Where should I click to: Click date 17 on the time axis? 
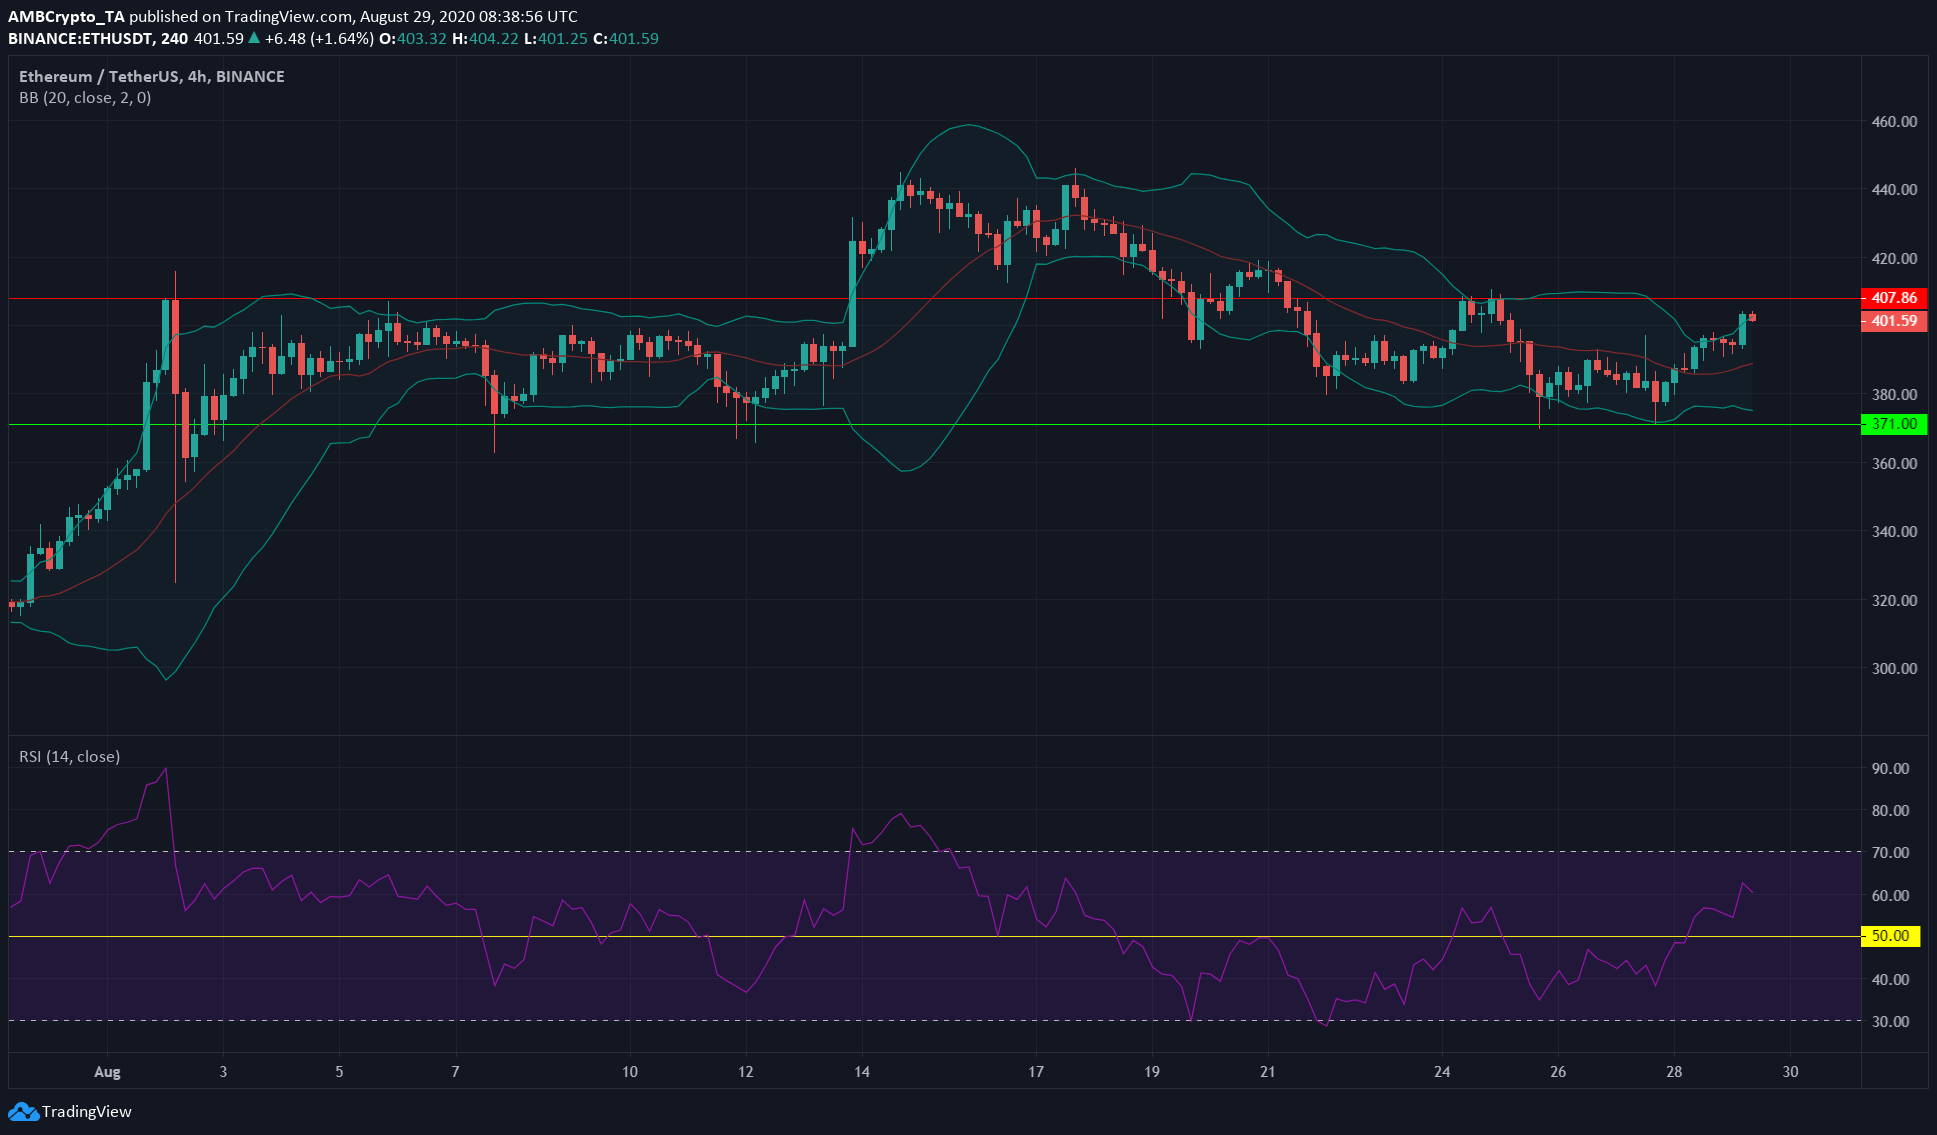pyautogui.click(x=1035, y=1072)
